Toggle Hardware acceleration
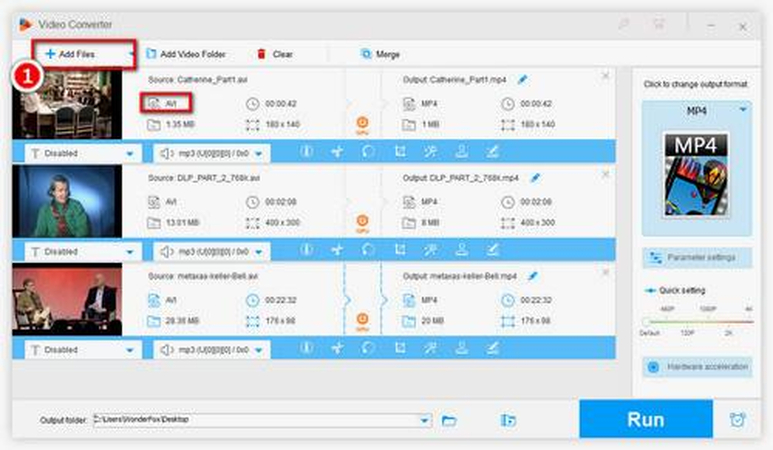773x450 pixels. (x=697, y=367)
